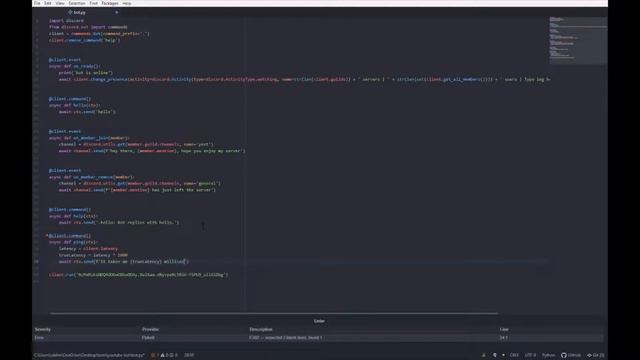Click the Python file icon on the tab
Viewport: 640px width, 360px height.
click(x=70, y=13)
